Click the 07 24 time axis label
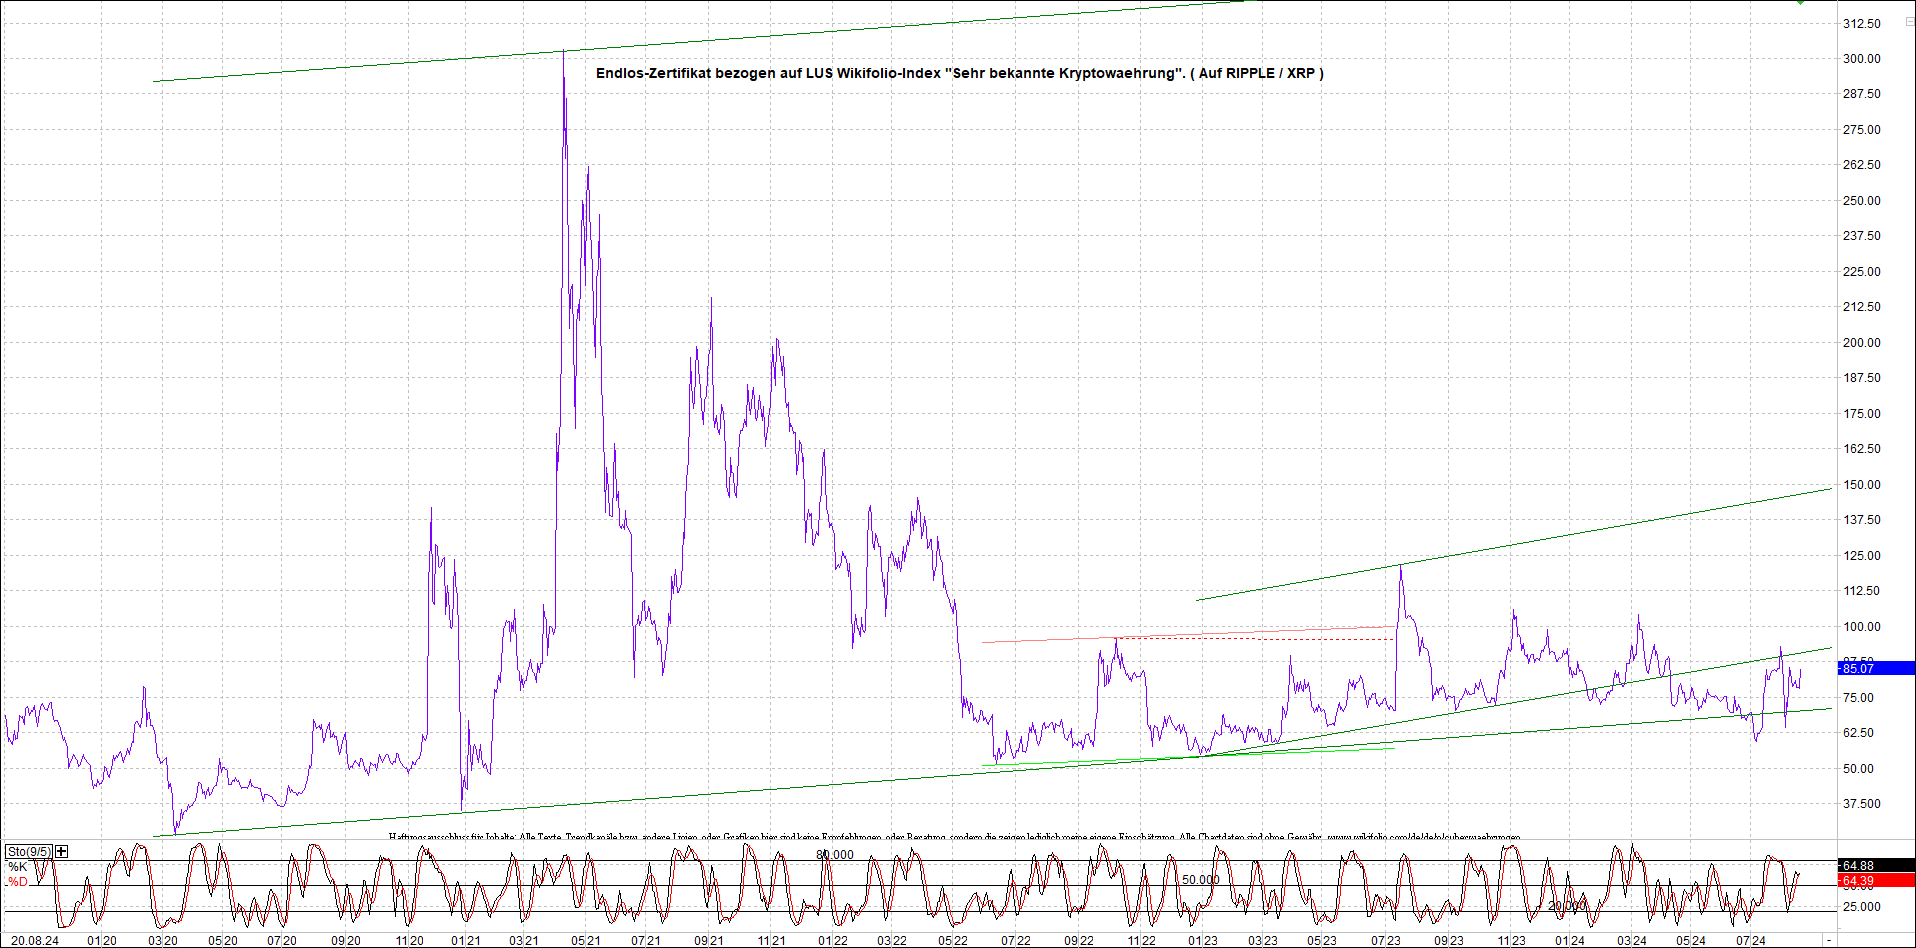 click(x=1750, y=941)
